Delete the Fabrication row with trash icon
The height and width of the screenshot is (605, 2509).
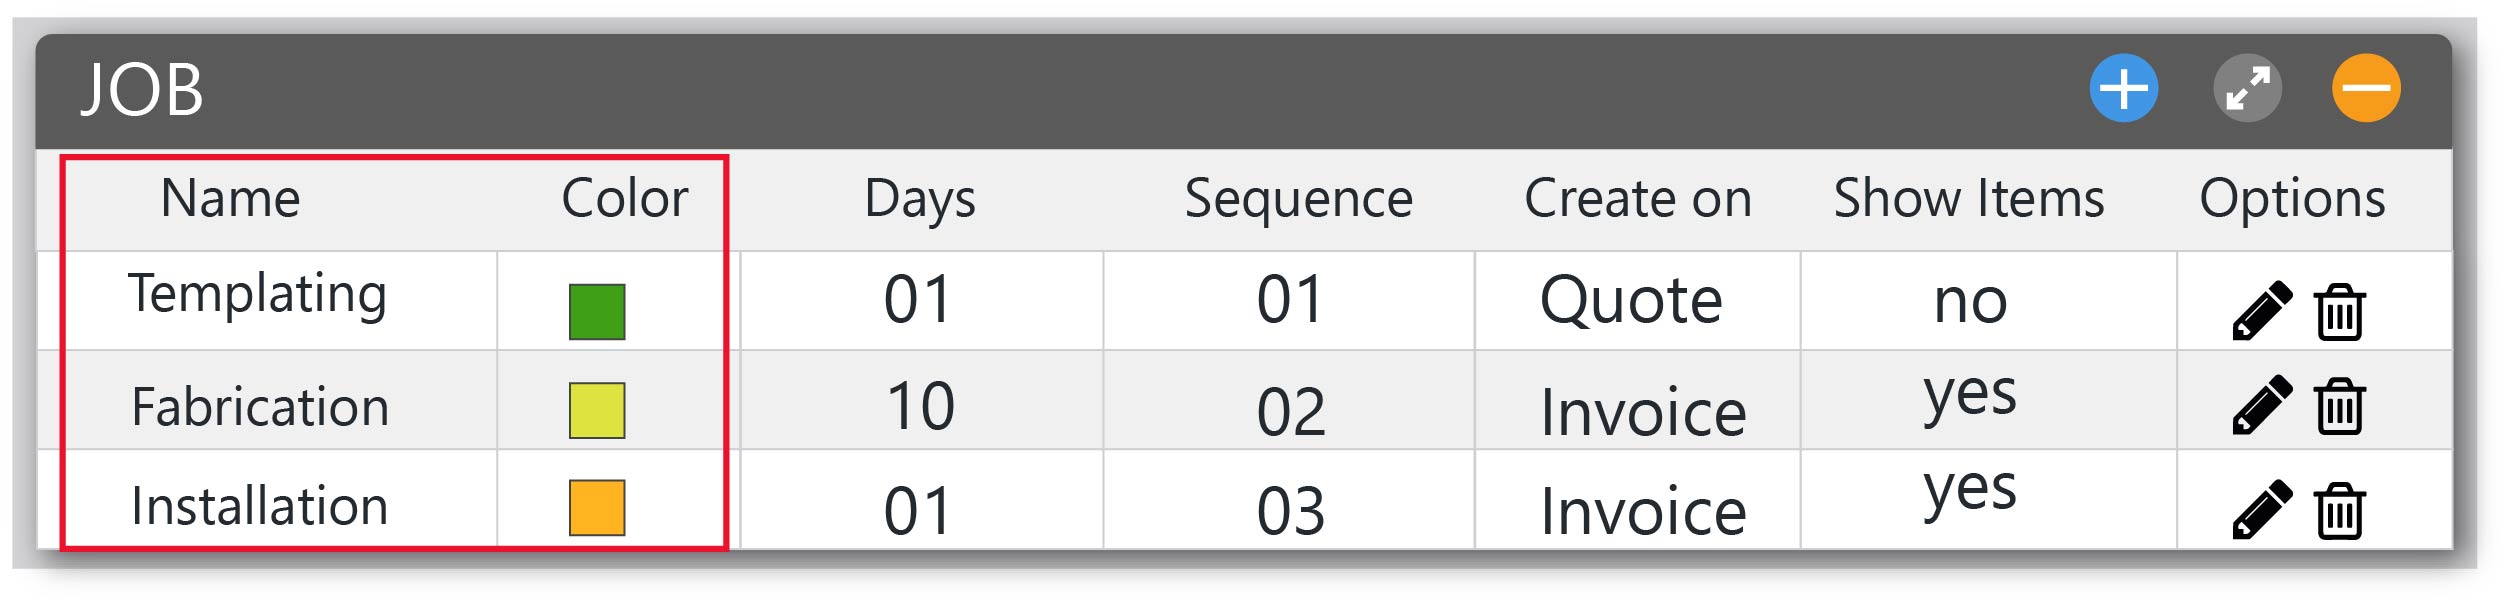point(2339,406)
